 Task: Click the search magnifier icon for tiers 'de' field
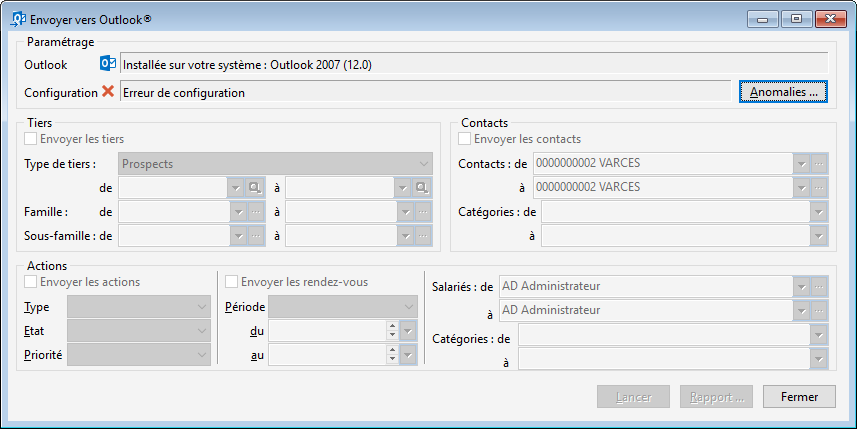(255, 188)
